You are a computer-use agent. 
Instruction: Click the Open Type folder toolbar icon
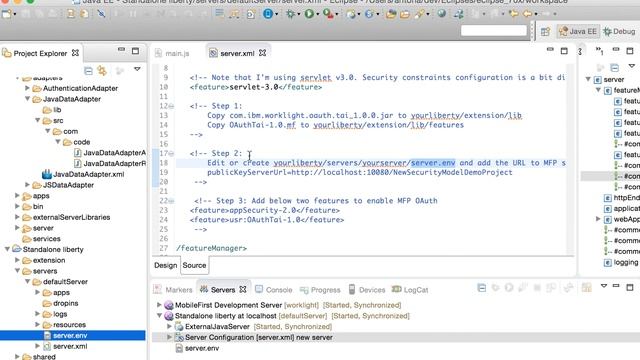391,14
